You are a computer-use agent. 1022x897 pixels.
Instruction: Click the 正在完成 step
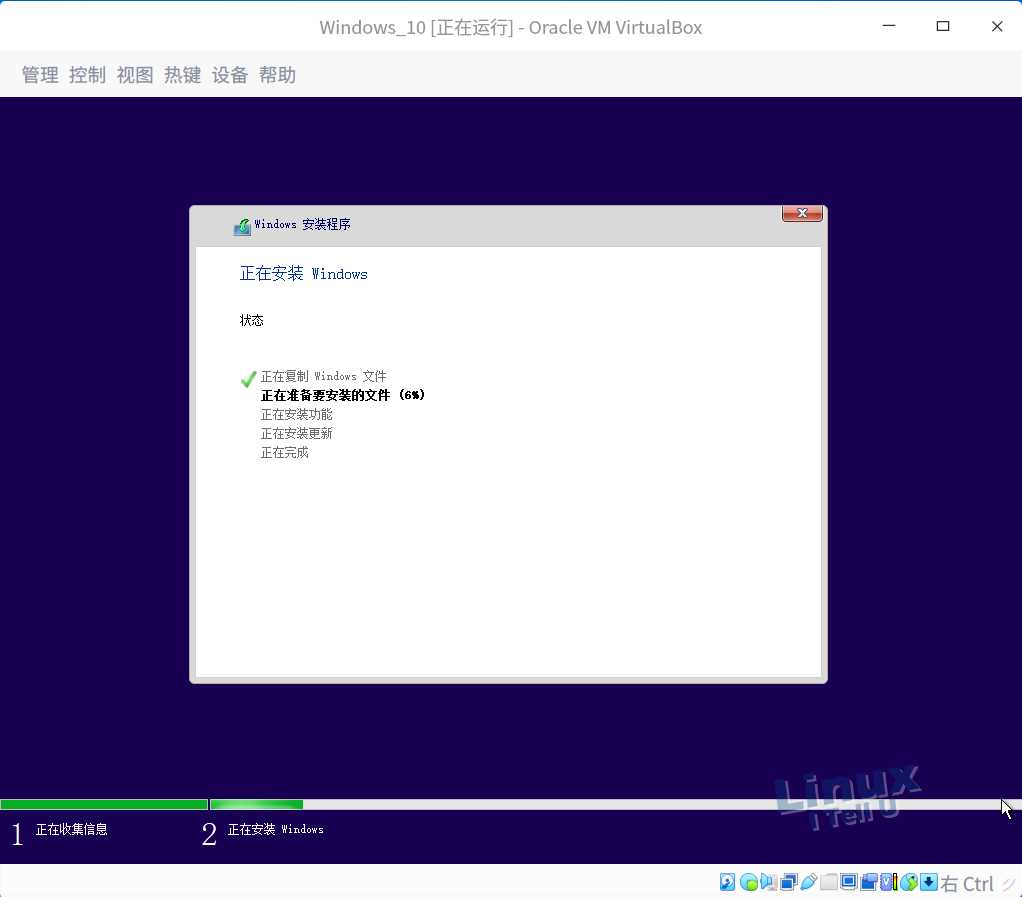pos(285,452)
